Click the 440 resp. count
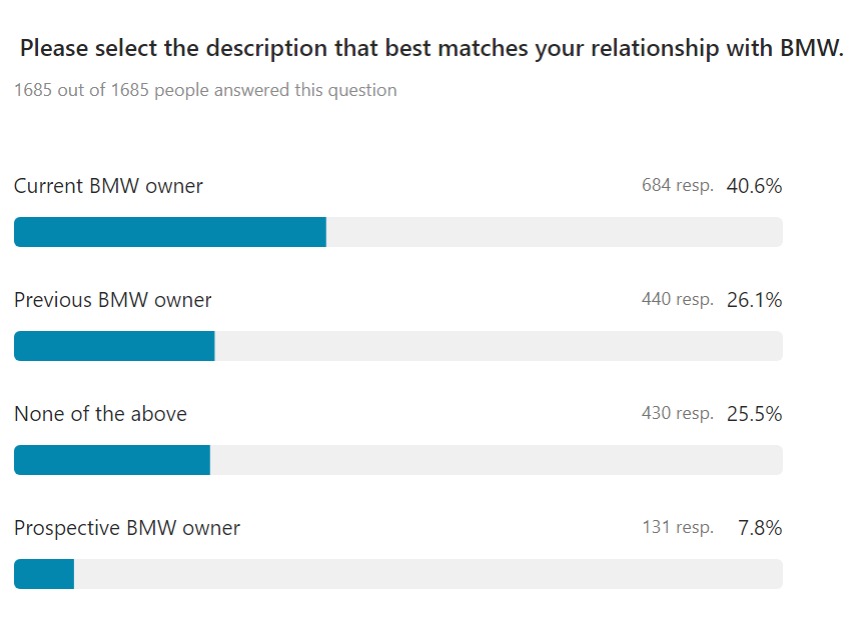 (x=677, y=300)
